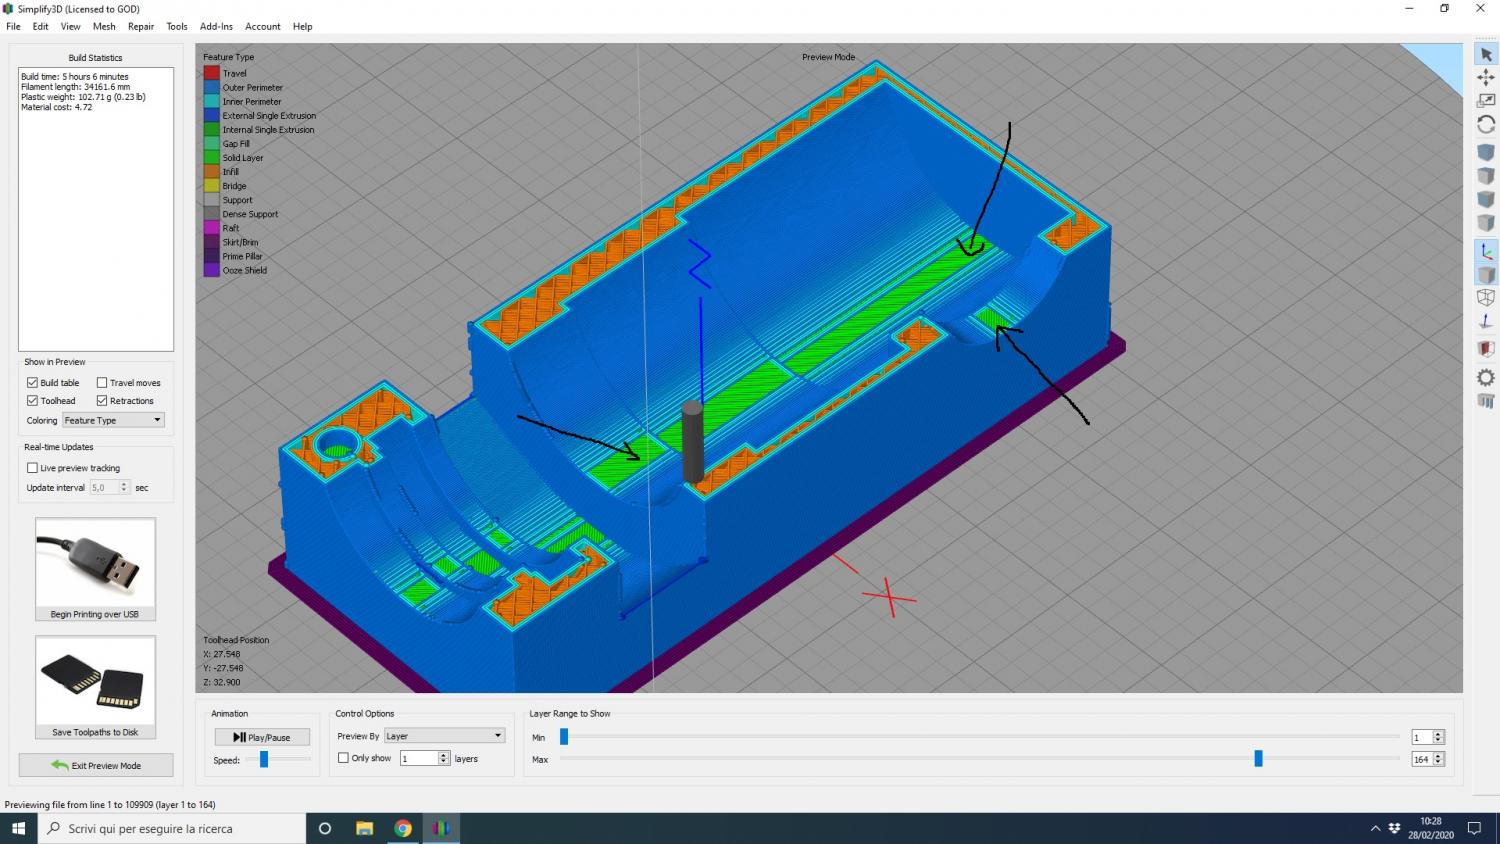Viewport: 1500px width, 844px height.
Task: Open the Coloring Feature Type dropdown
Action: pos(113,420)
